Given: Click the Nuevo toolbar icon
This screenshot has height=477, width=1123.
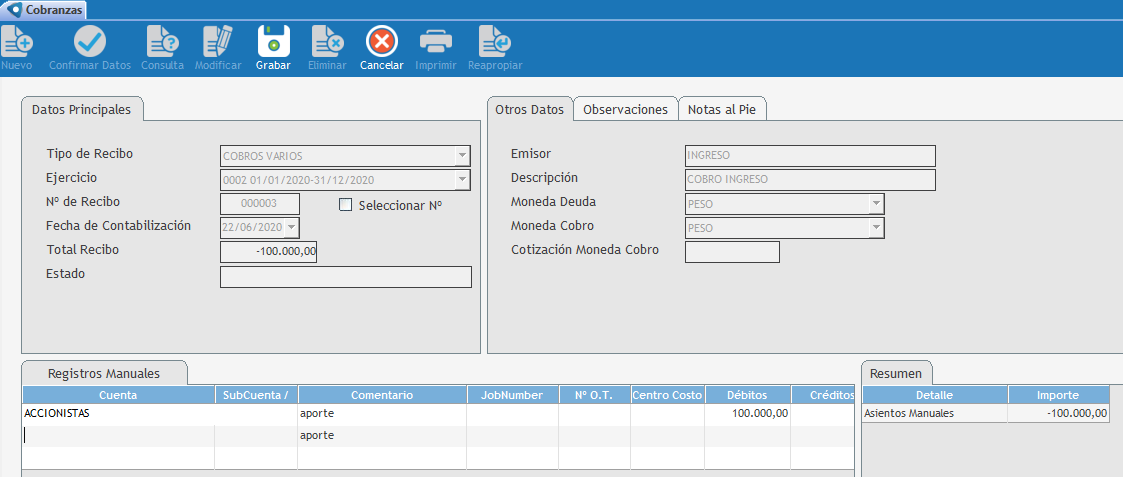Looking at the screenshot, I should 17,41.
